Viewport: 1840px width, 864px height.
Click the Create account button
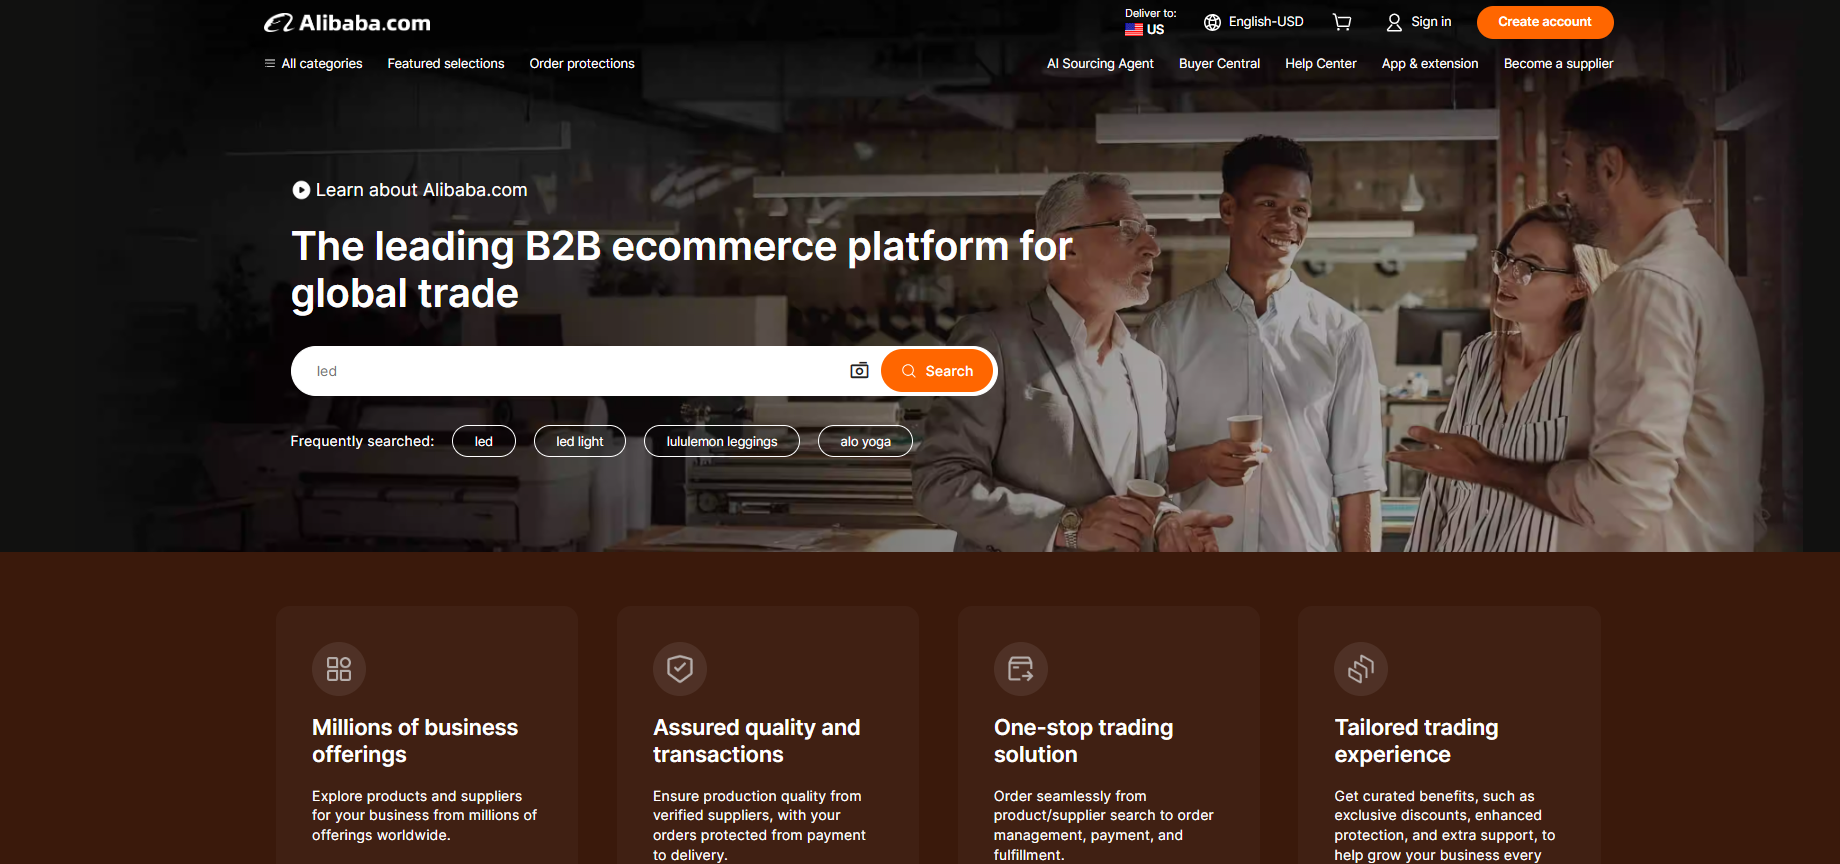click(x=1545, y=22)
